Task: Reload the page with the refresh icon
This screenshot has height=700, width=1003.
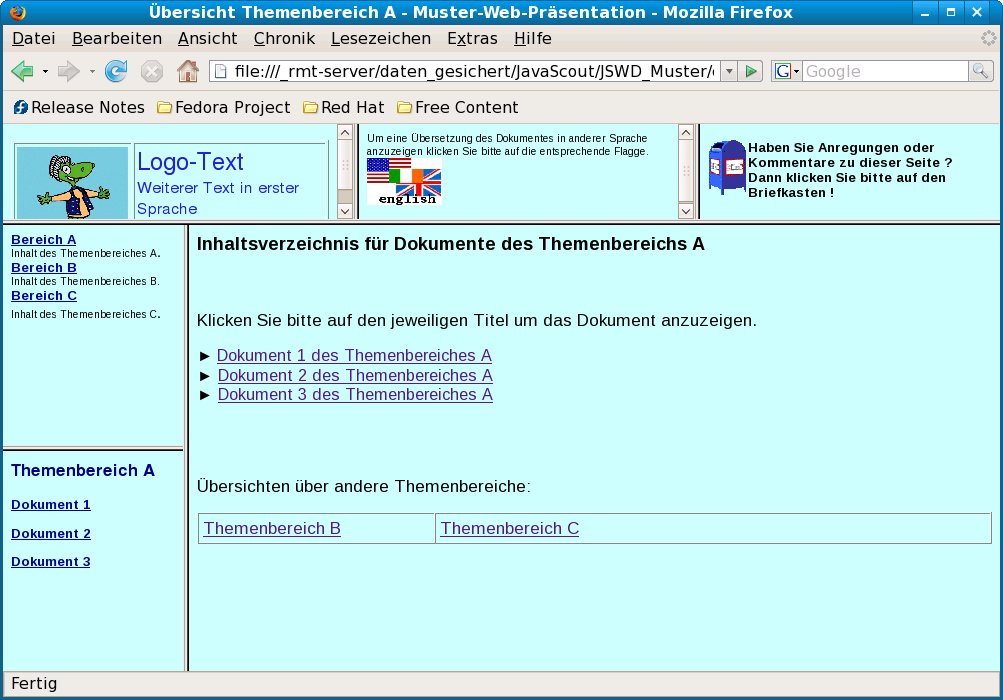Action: tap(116, 72)
